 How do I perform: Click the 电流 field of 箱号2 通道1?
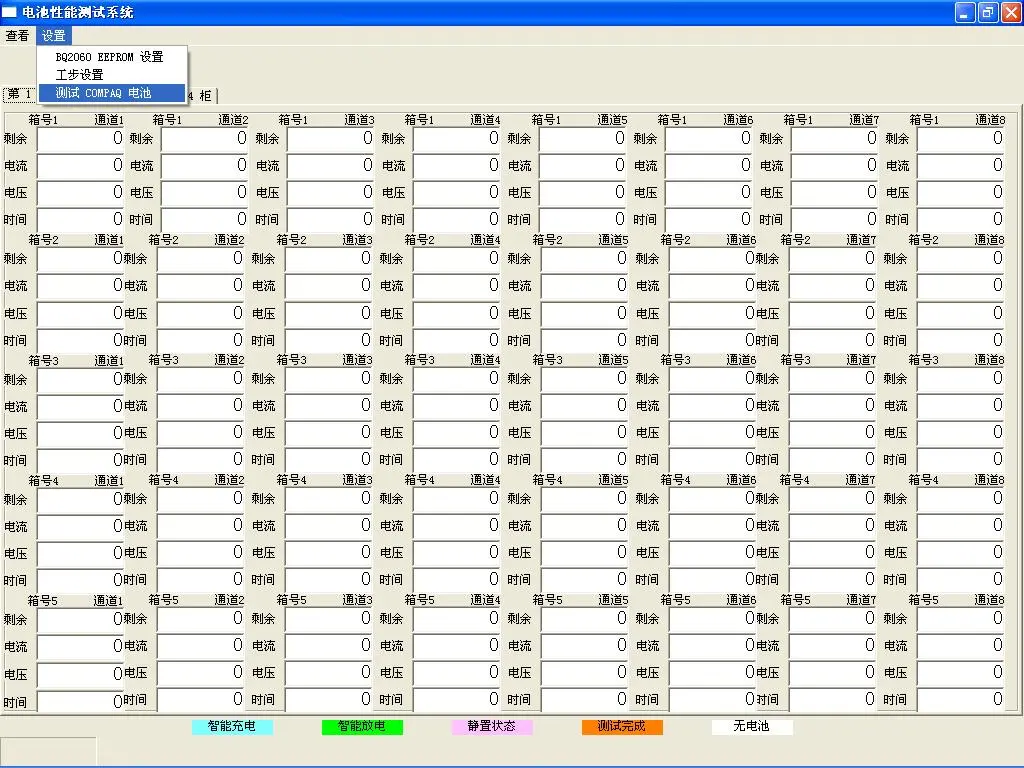80,285
